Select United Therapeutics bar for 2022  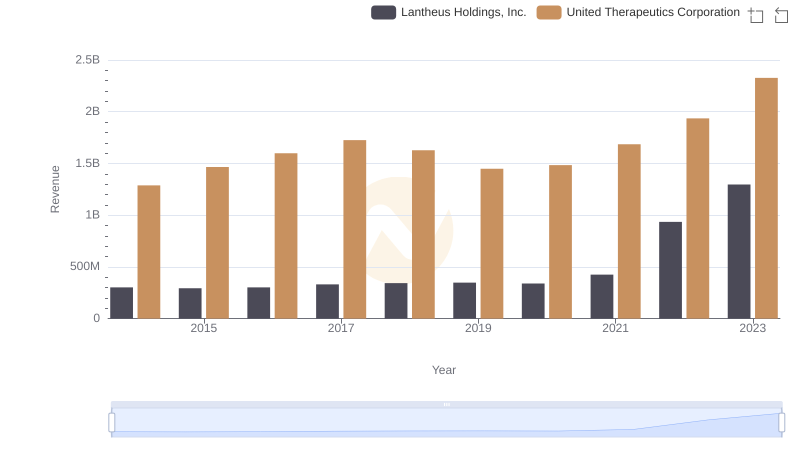(x=698, y=218)
